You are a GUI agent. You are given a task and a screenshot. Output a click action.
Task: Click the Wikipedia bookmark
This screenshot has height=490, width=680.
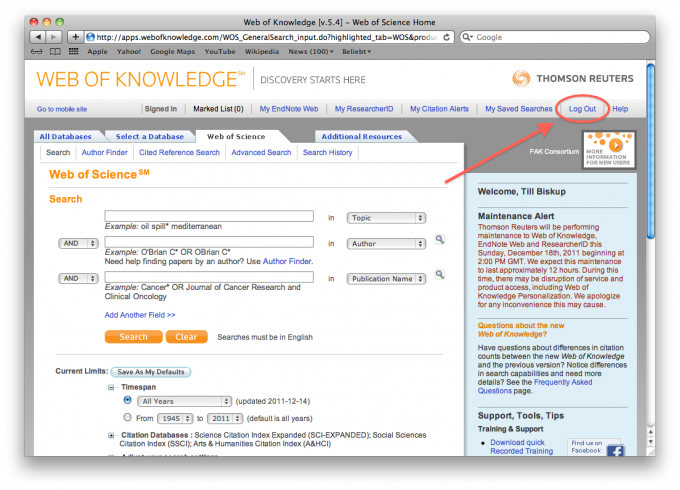pyautogui.click(x=262, y=52)
